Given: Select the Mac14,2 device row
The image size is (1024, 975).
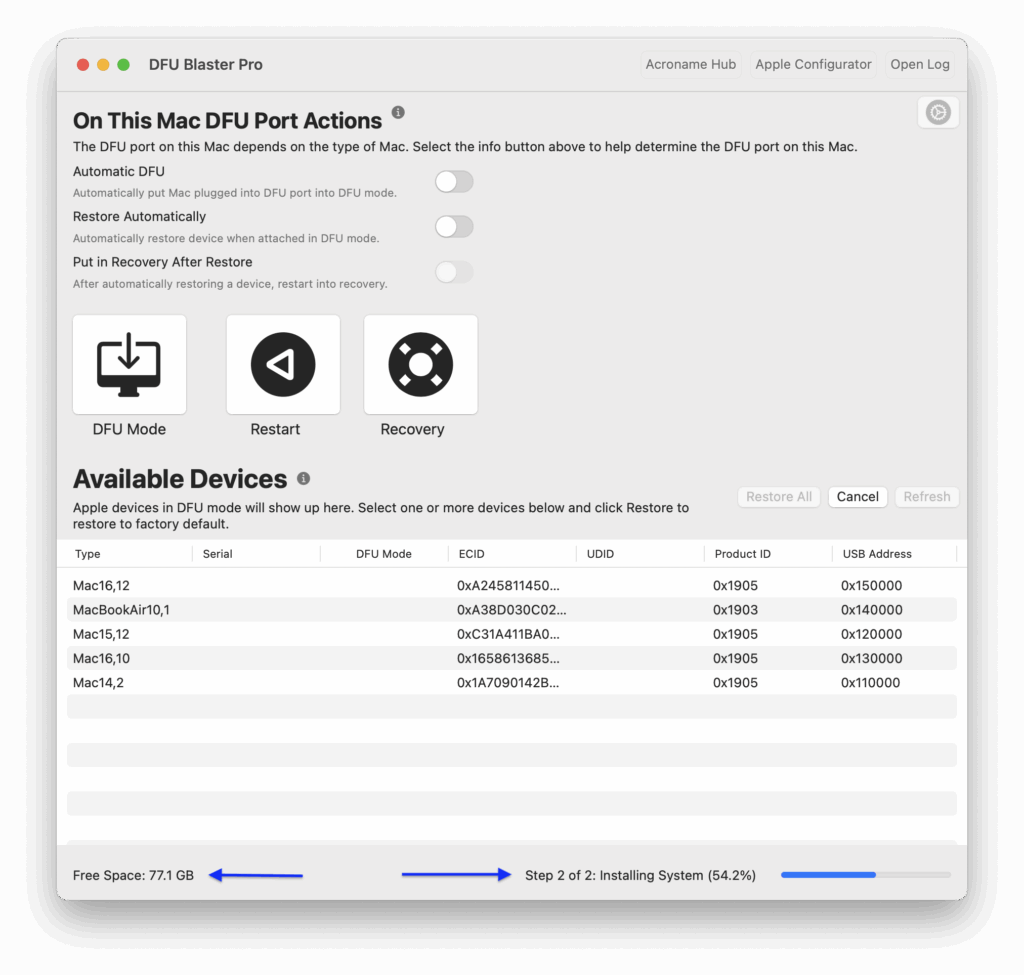Looking at the screenshot, I should [512, 682].
